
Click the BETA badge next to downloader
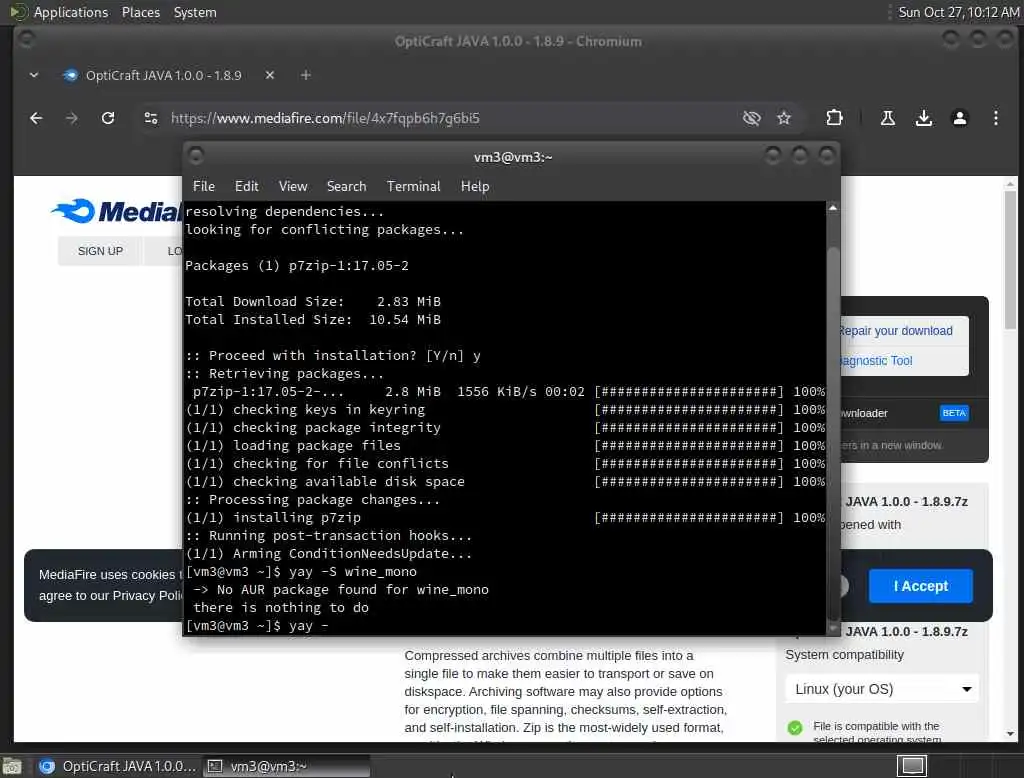(x=953, y=413)
